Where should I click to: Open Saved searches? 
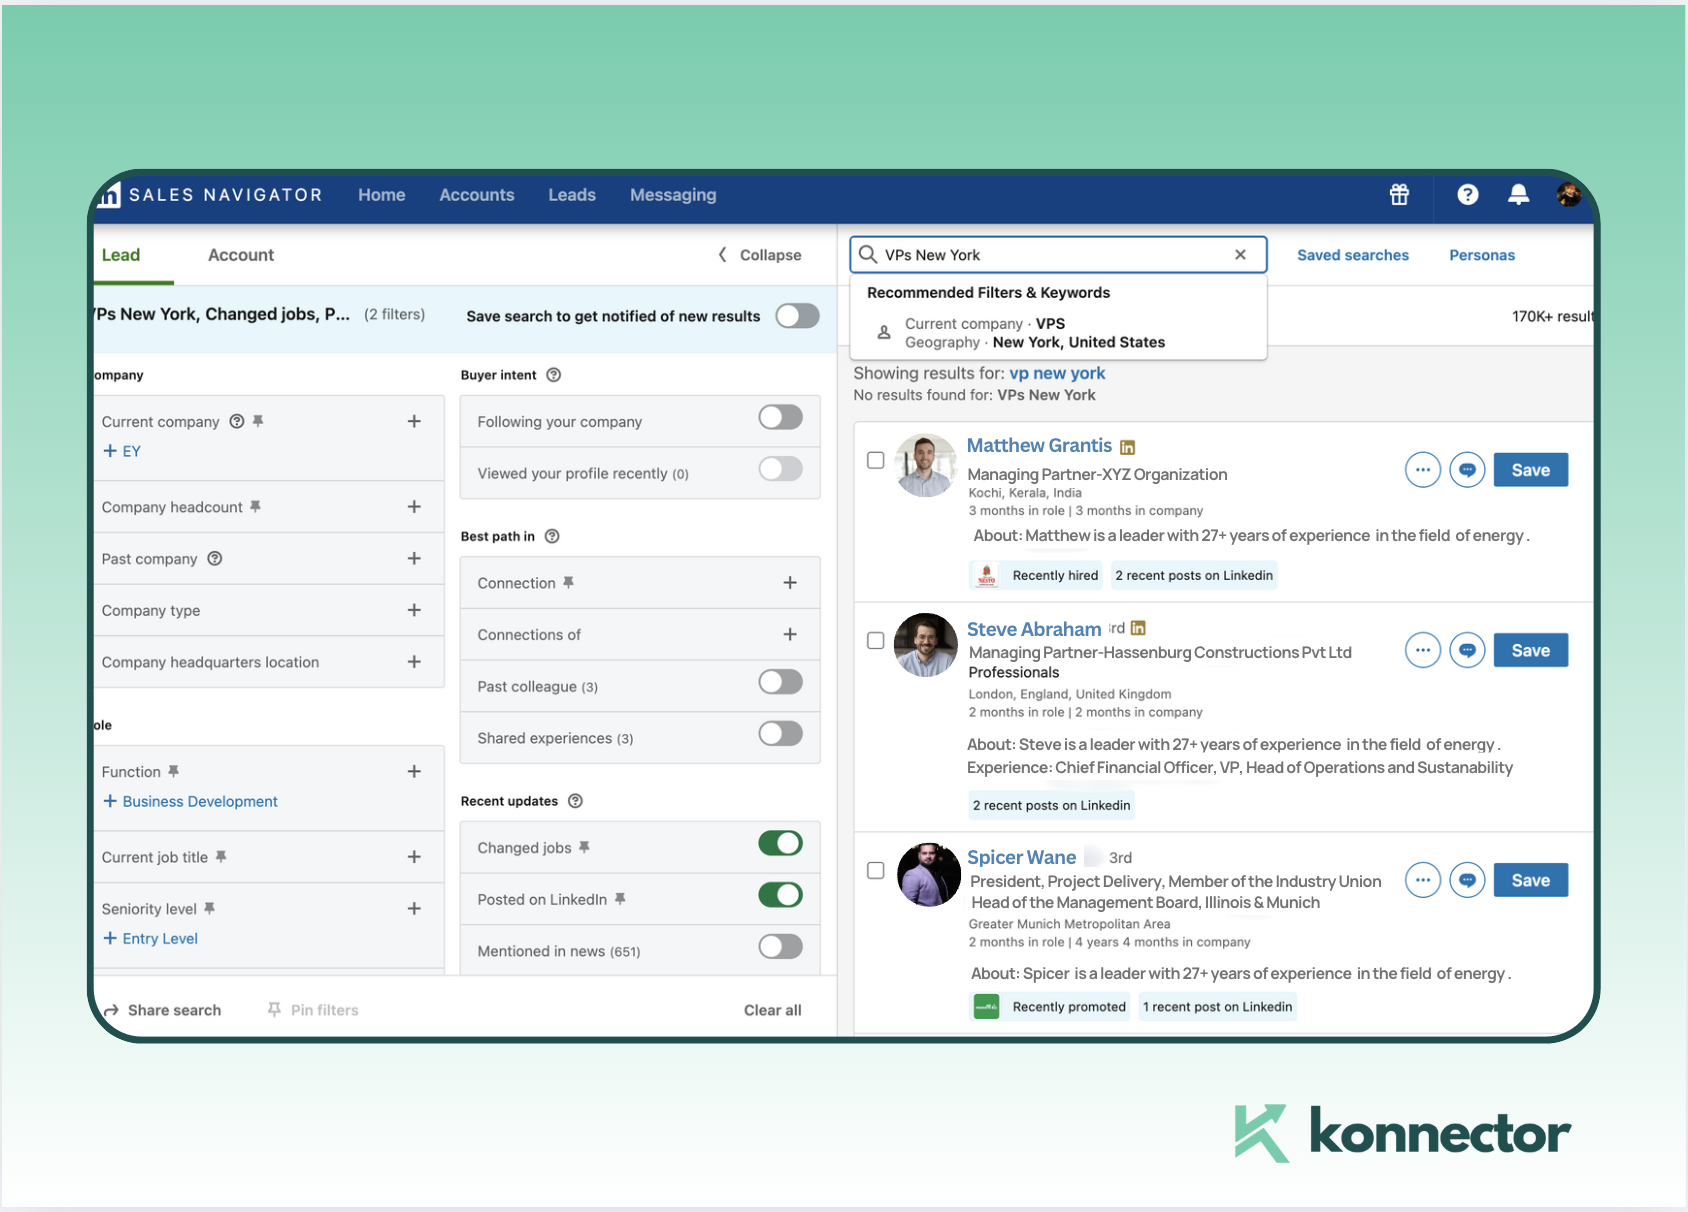(1353, 255)
